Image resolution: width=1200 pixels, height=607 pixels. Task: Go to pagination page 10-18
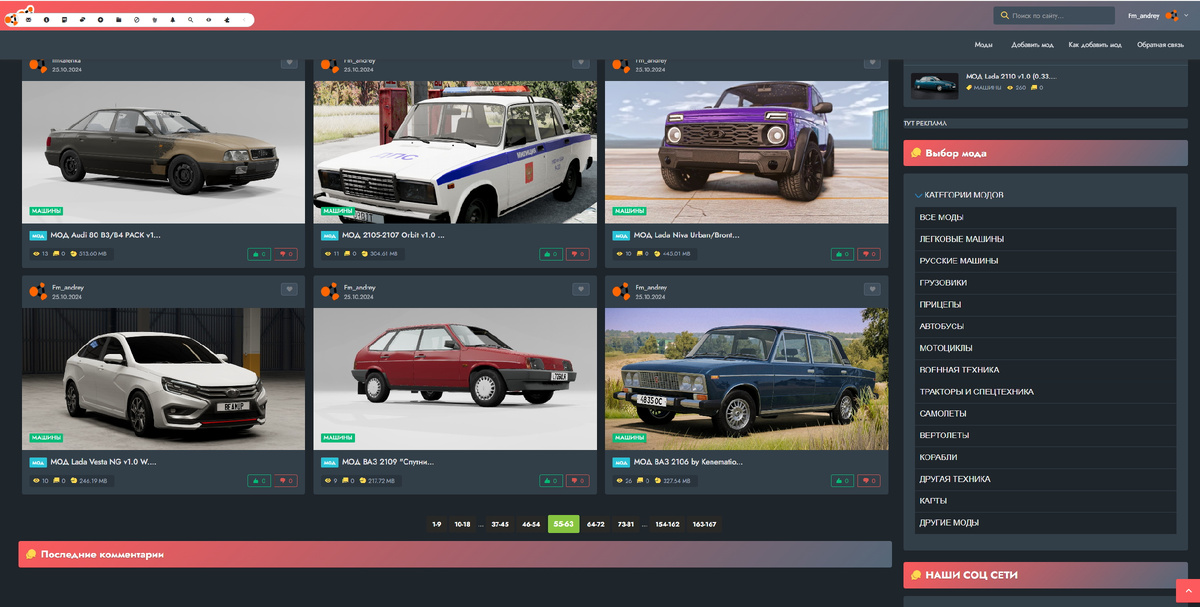[x=462, y=524]
